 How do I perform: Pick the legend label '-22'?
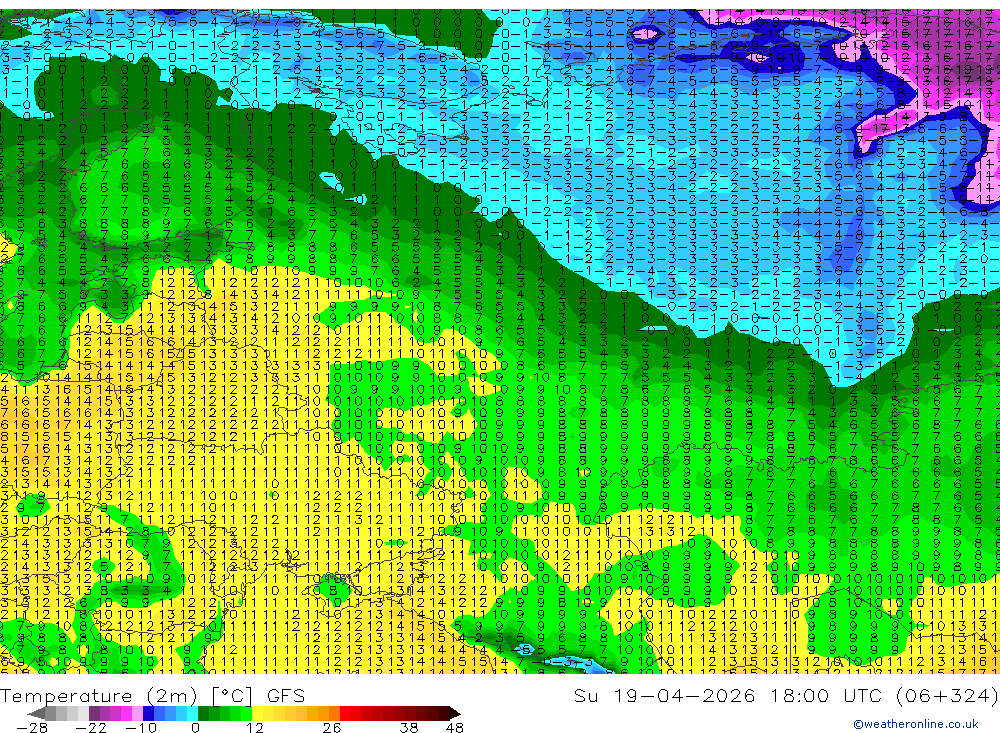(91, 728)
